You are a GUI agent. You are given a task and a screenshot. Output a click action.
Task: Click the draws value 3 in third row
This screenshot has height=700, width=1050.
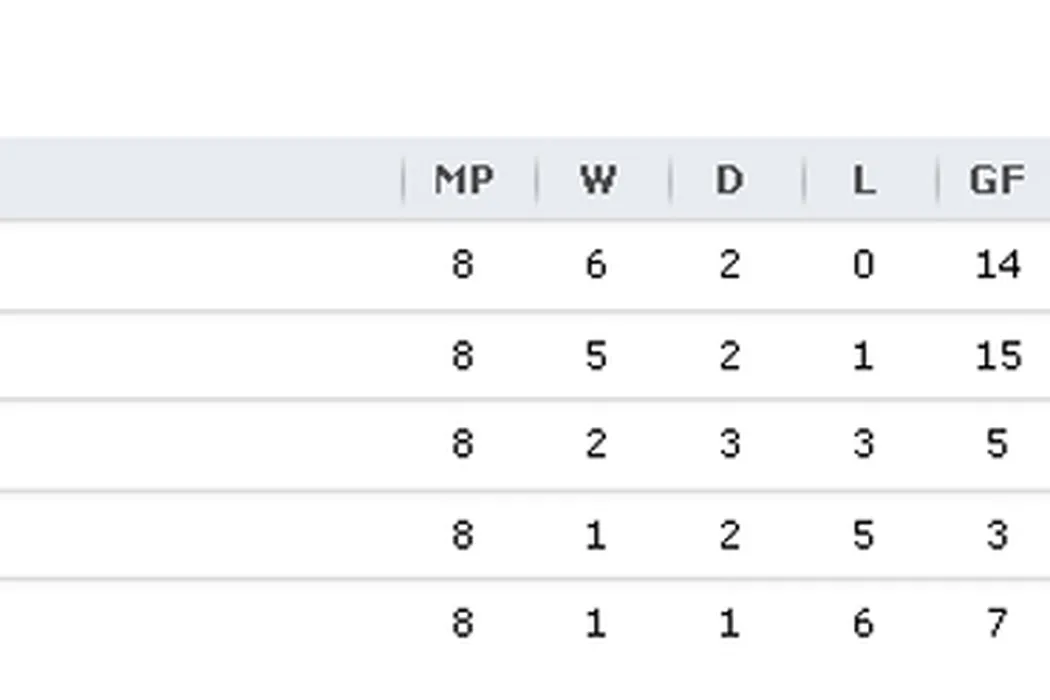[x=730, y=444]
